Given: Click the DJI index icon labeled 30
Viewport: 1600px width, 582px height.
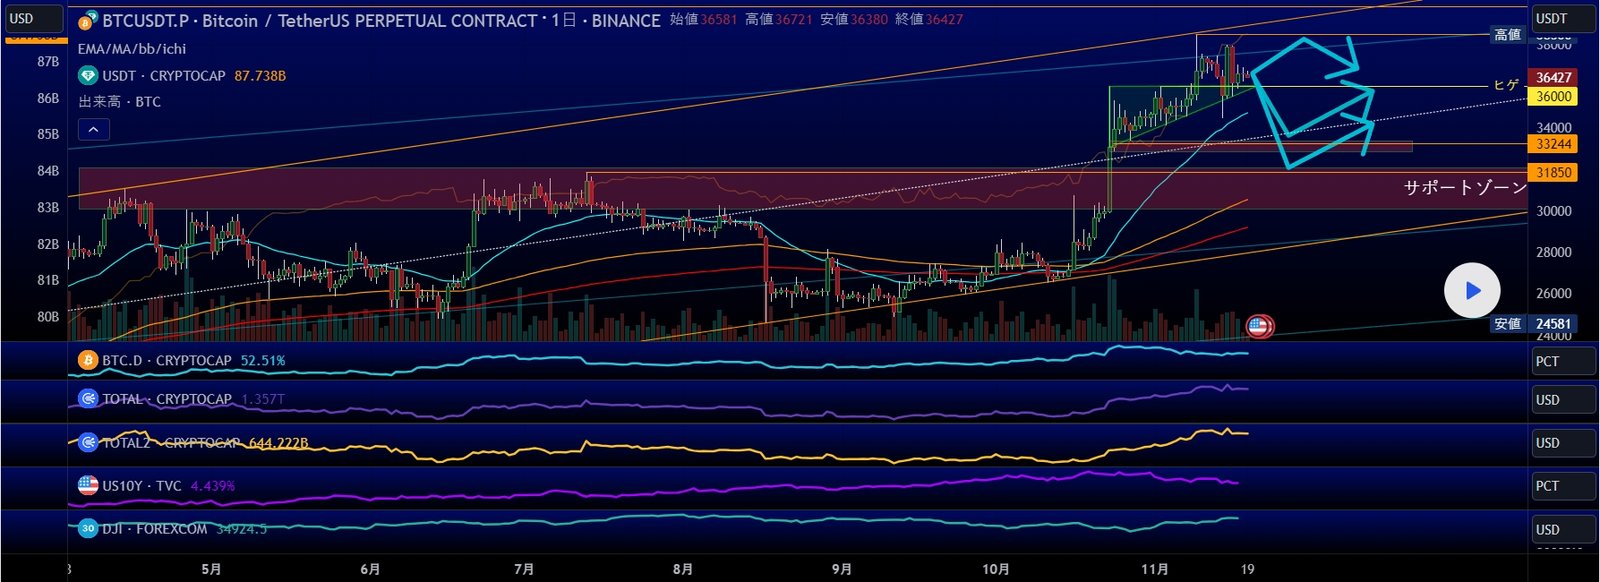Looking at the screenshot, I should point(88,529).
